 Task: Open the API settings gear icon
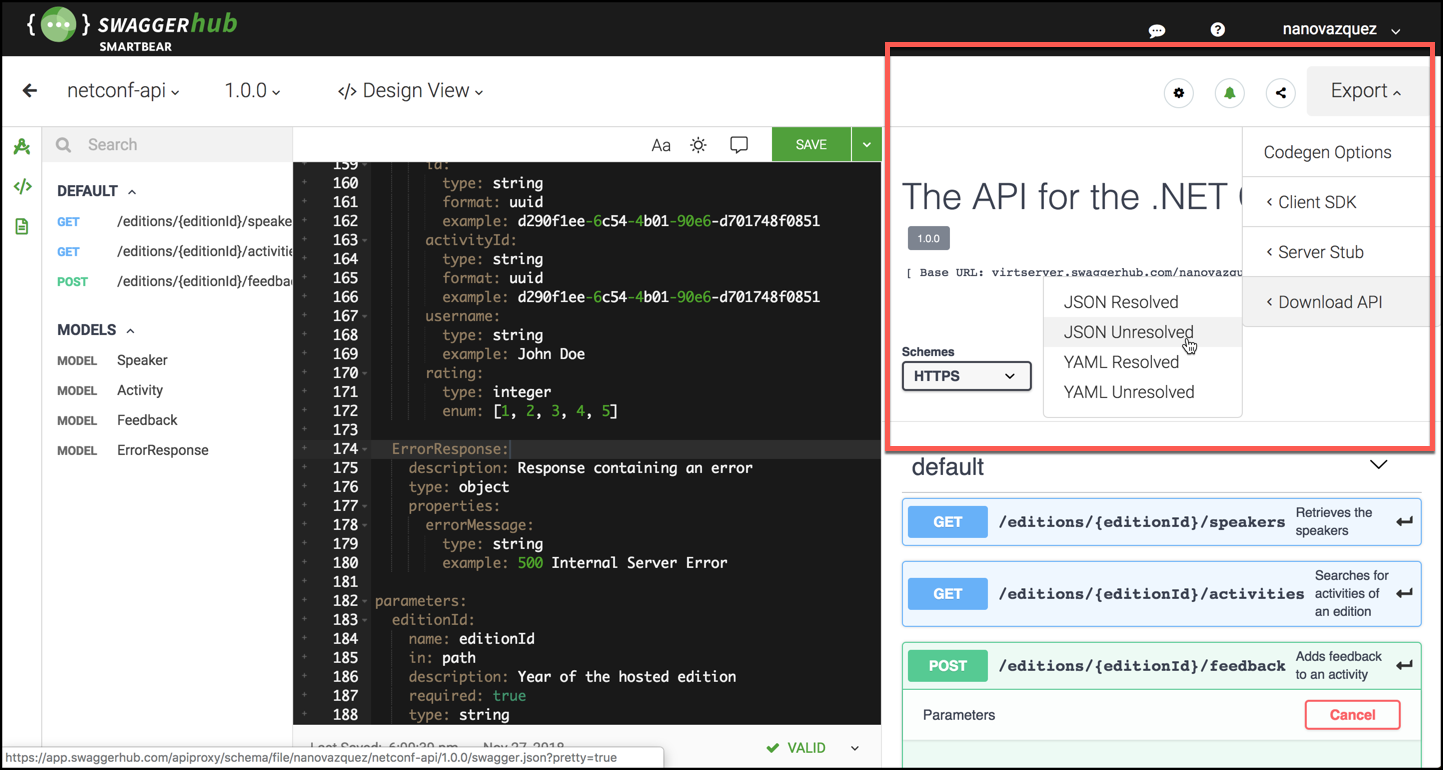pos(1179,93)
